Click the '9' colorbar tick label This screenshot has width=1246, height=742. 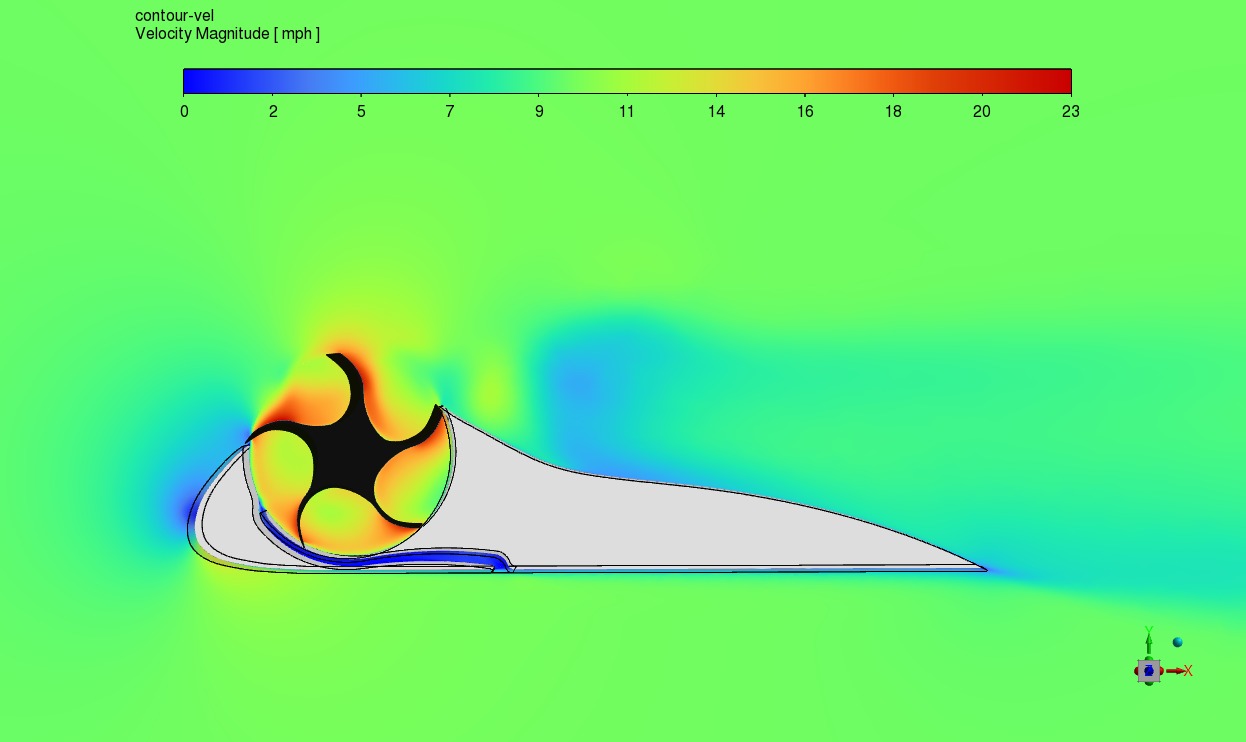click(x=539, y=111)
